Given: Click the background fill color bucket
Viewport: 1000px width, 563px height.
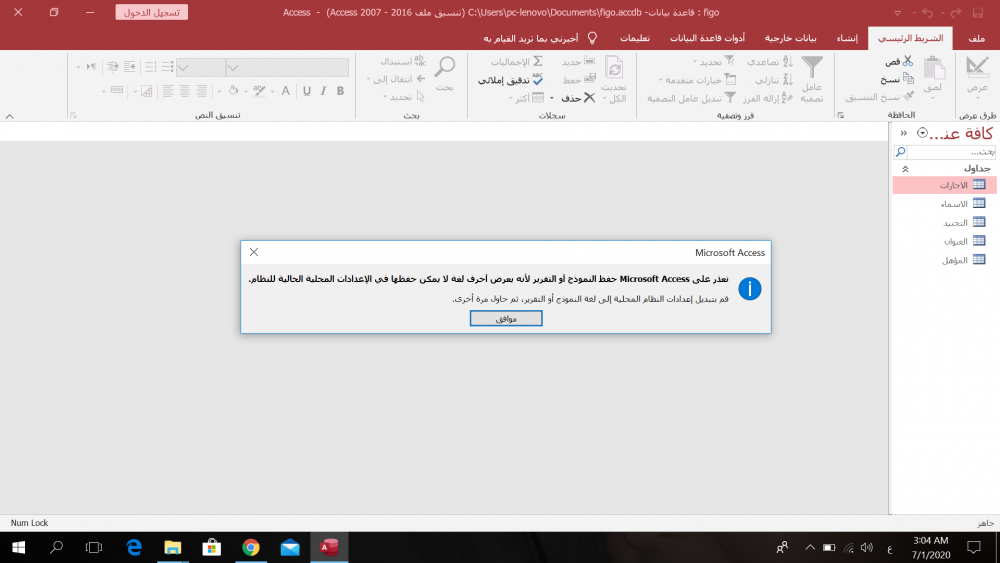Looking at the screenshot, I should point(233,91).
